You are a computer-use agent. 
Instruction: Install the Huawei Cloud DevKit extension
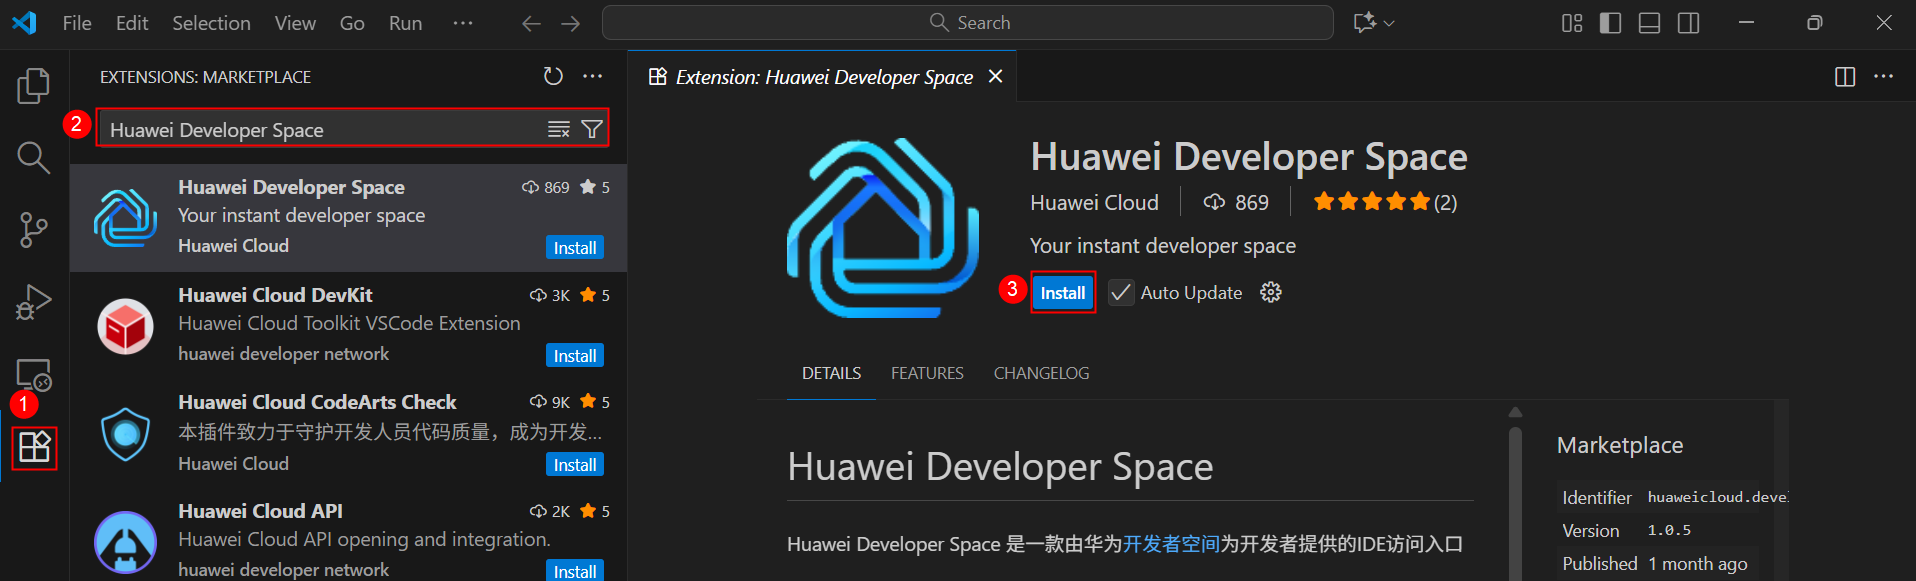pos(575,356)
